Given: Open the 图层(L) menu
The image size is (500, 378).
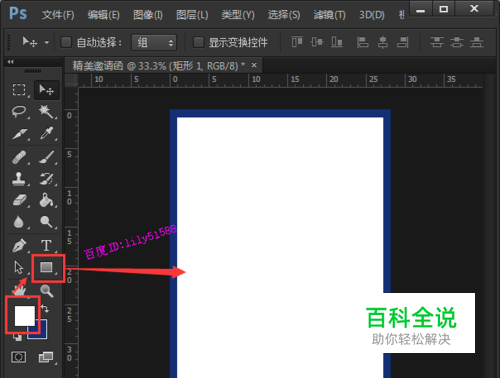Looking at the screenshot, I should (x=192, y=15).
